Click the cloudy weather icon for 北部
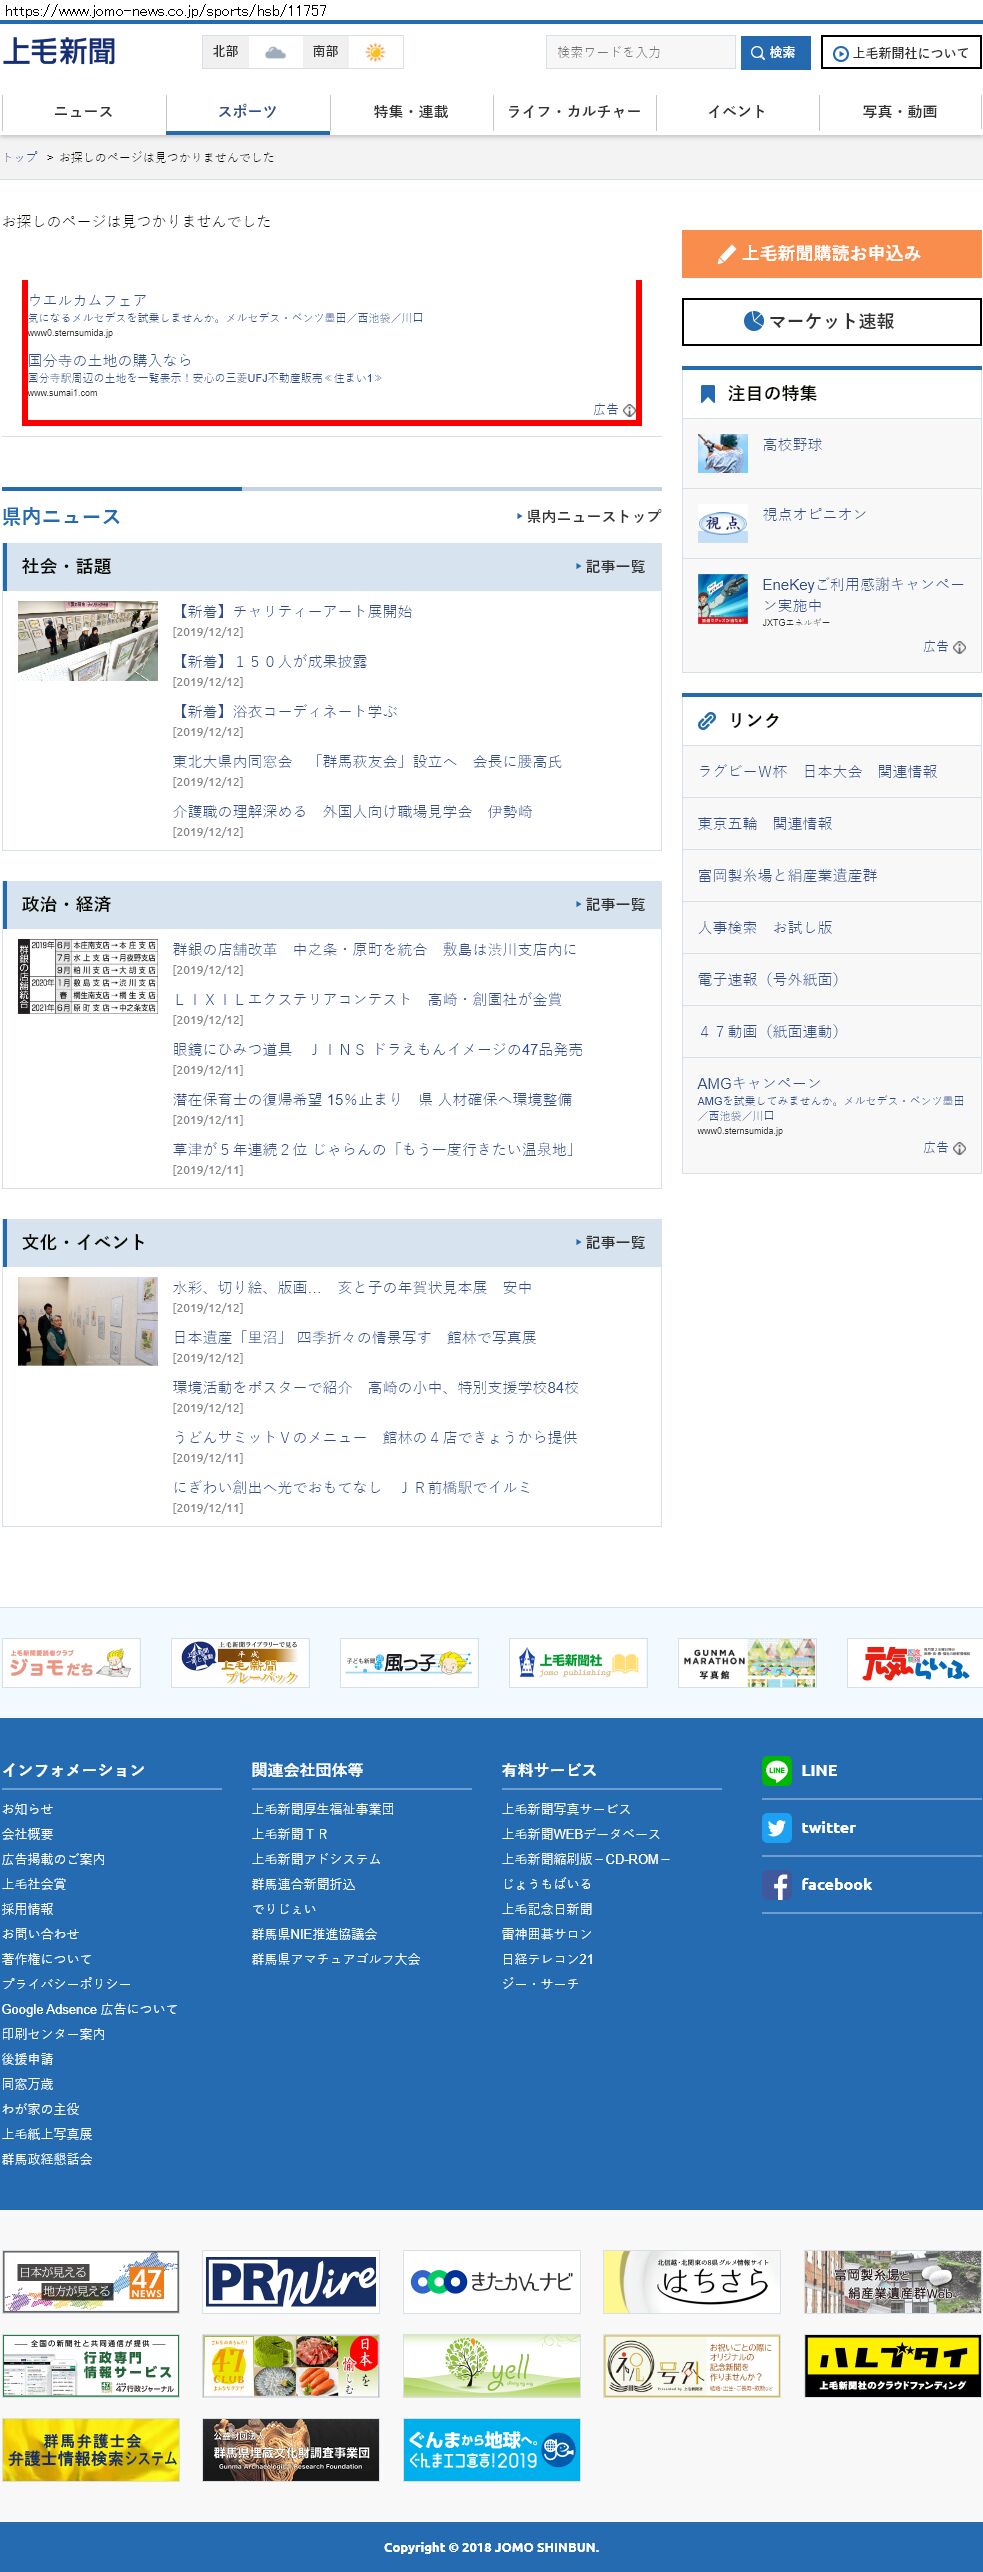This screenshot has width=983, height=2572. point(275,52)
